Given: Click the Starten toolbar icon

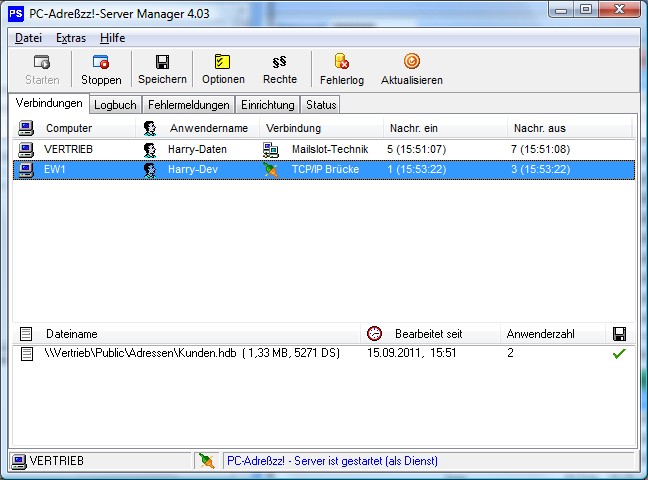Looking at the screenshot, I should pos(42,62).
